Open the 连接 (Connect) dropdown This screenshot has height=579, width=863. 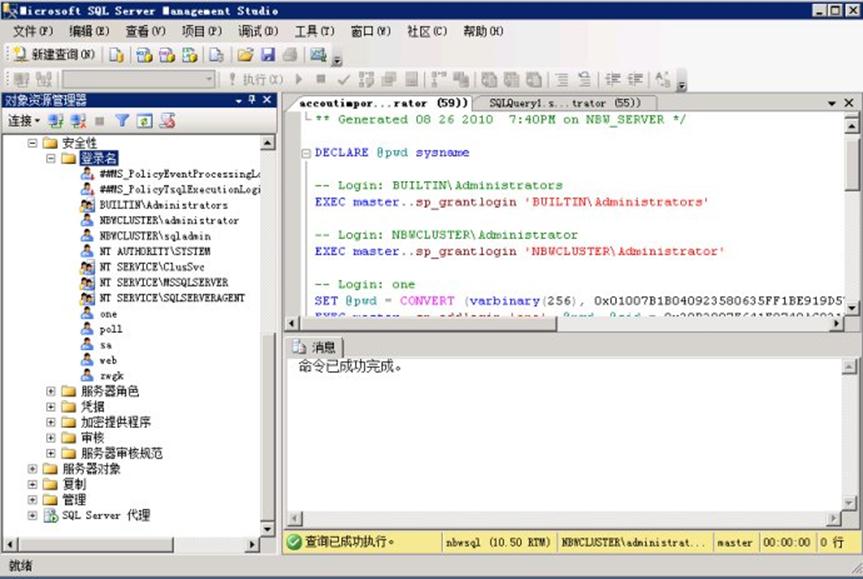coord(24,121)
